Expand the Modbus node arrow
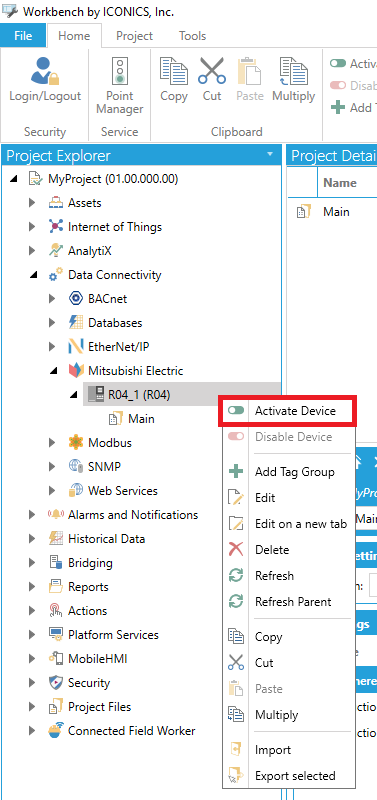The height and width of the screenshot is (800, 377). (x=53, y=443)
